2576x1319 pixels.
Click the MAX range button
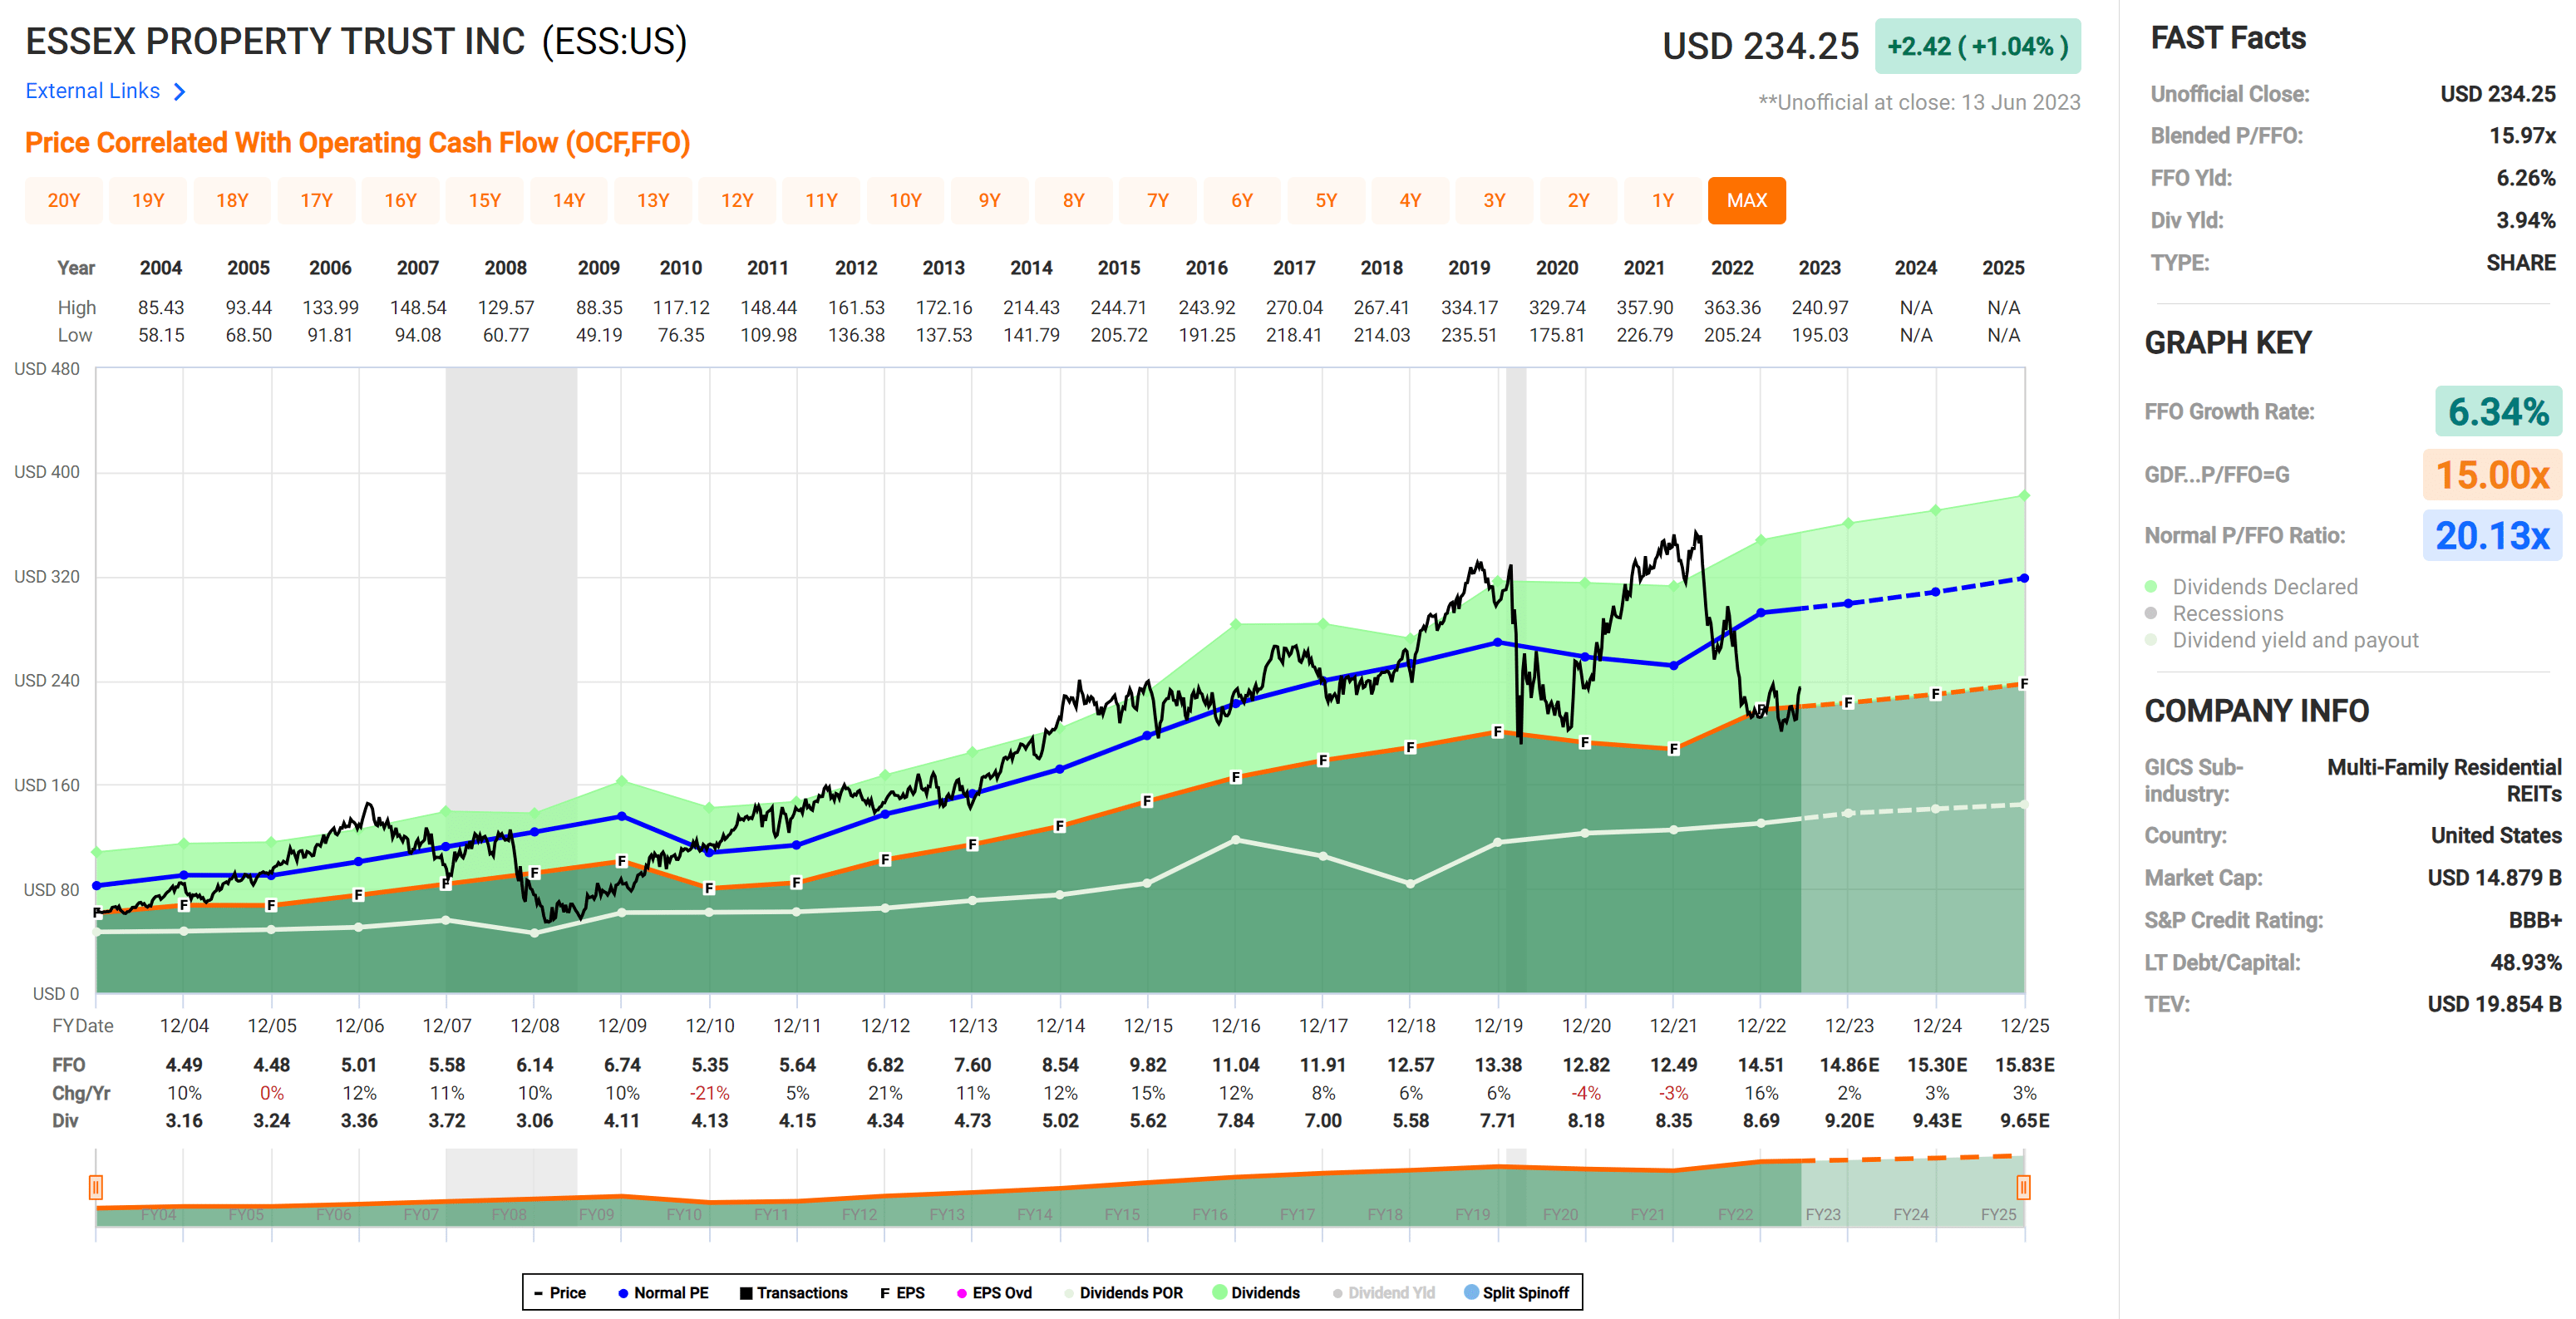pyautogui.click(x=1747, y=200)
